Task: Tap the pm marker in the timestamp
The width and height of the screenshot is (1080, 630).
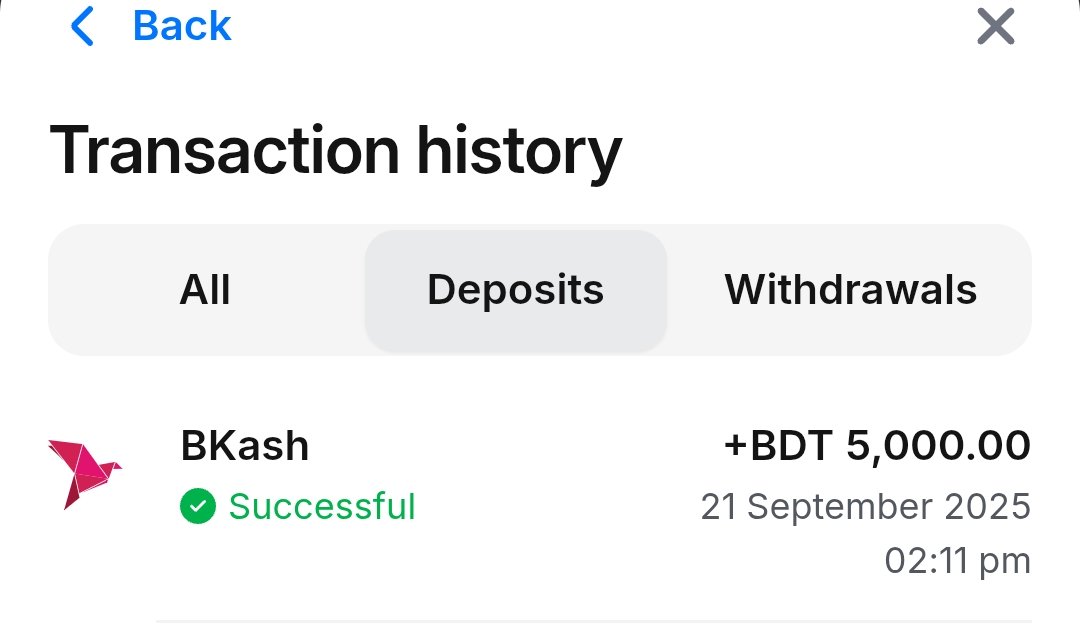Action: pos(1006,561)
